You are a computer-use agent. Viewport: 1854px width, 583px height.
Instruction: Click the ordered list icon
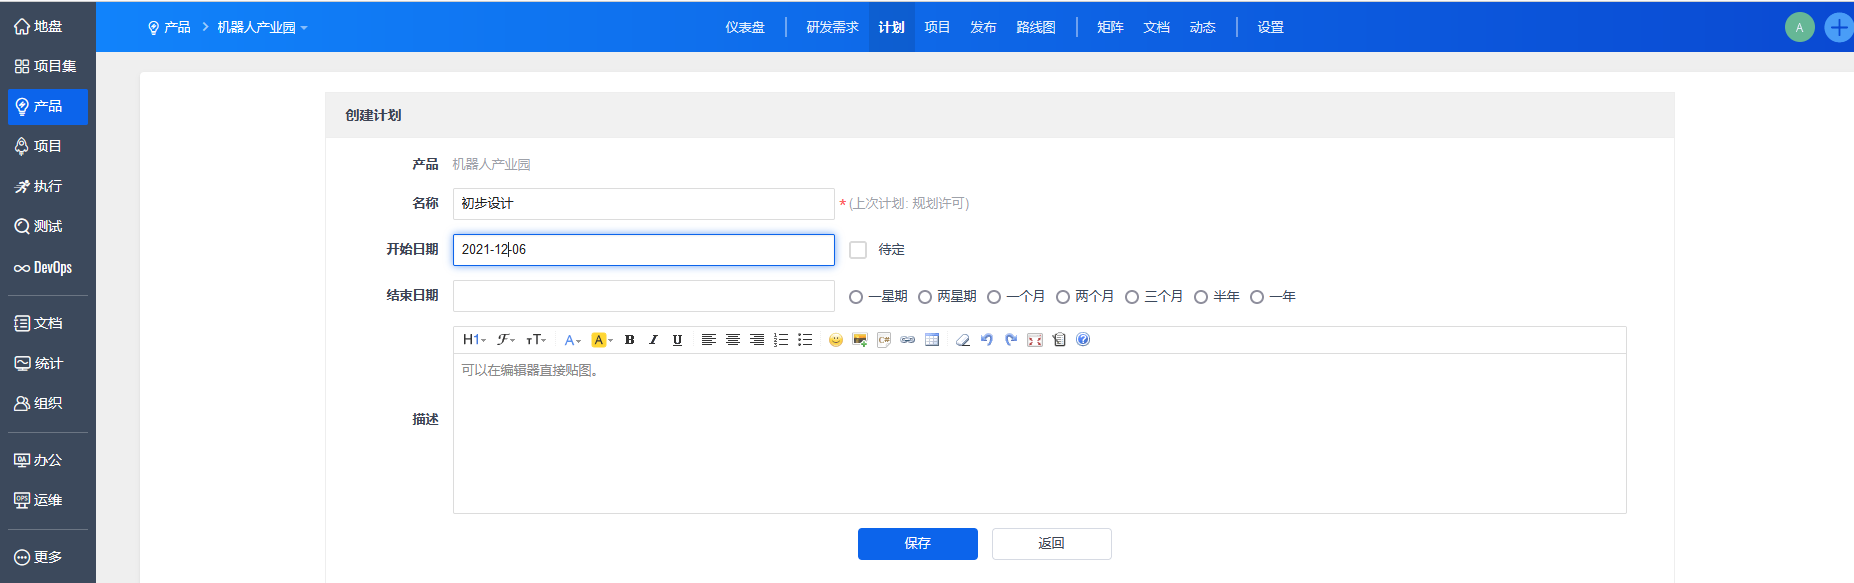[x=781, y=340]
